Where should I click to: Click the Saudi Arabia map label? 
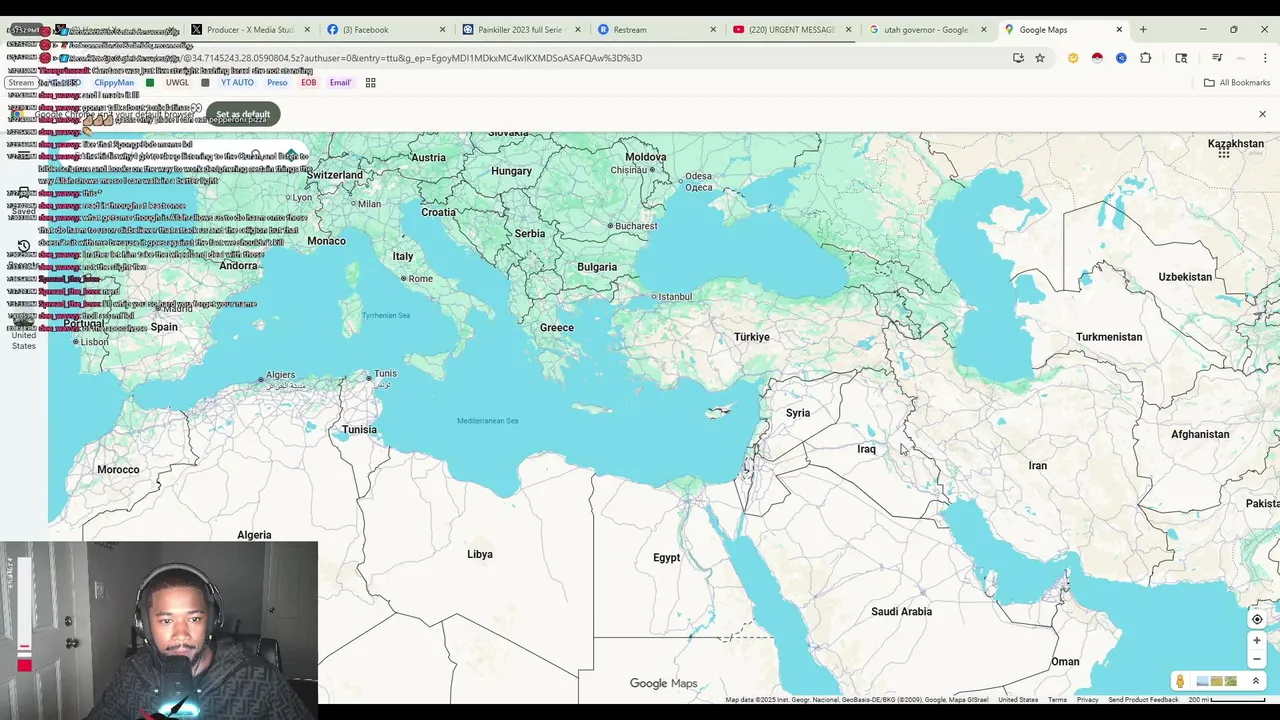pos(901,612)
